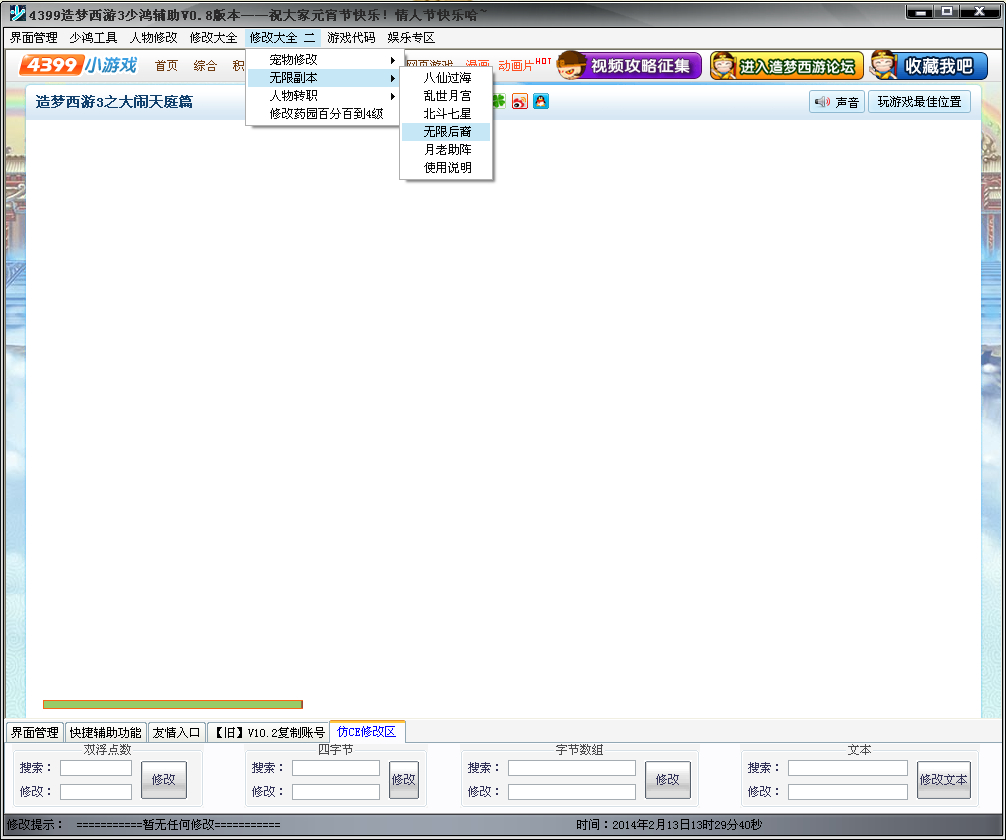Click the green loading progress bar
The image size is (1006, 840).
173,704
